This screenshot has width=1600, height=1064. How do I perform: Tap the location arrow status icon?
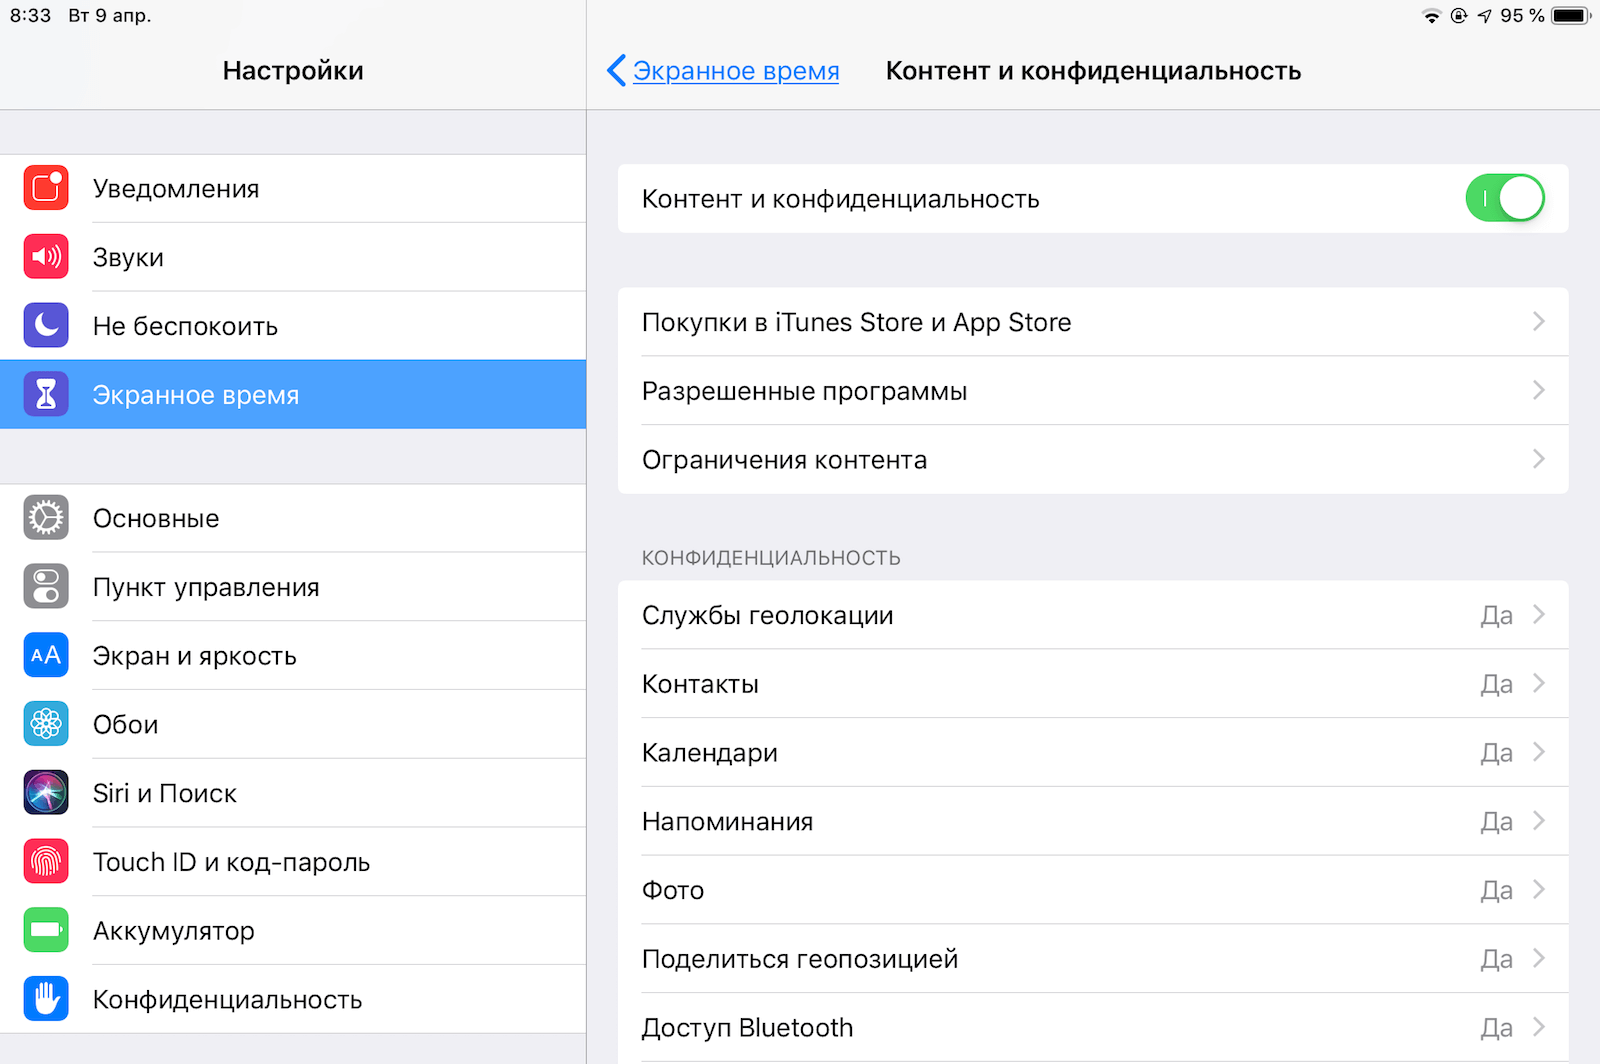(1485, 16)
